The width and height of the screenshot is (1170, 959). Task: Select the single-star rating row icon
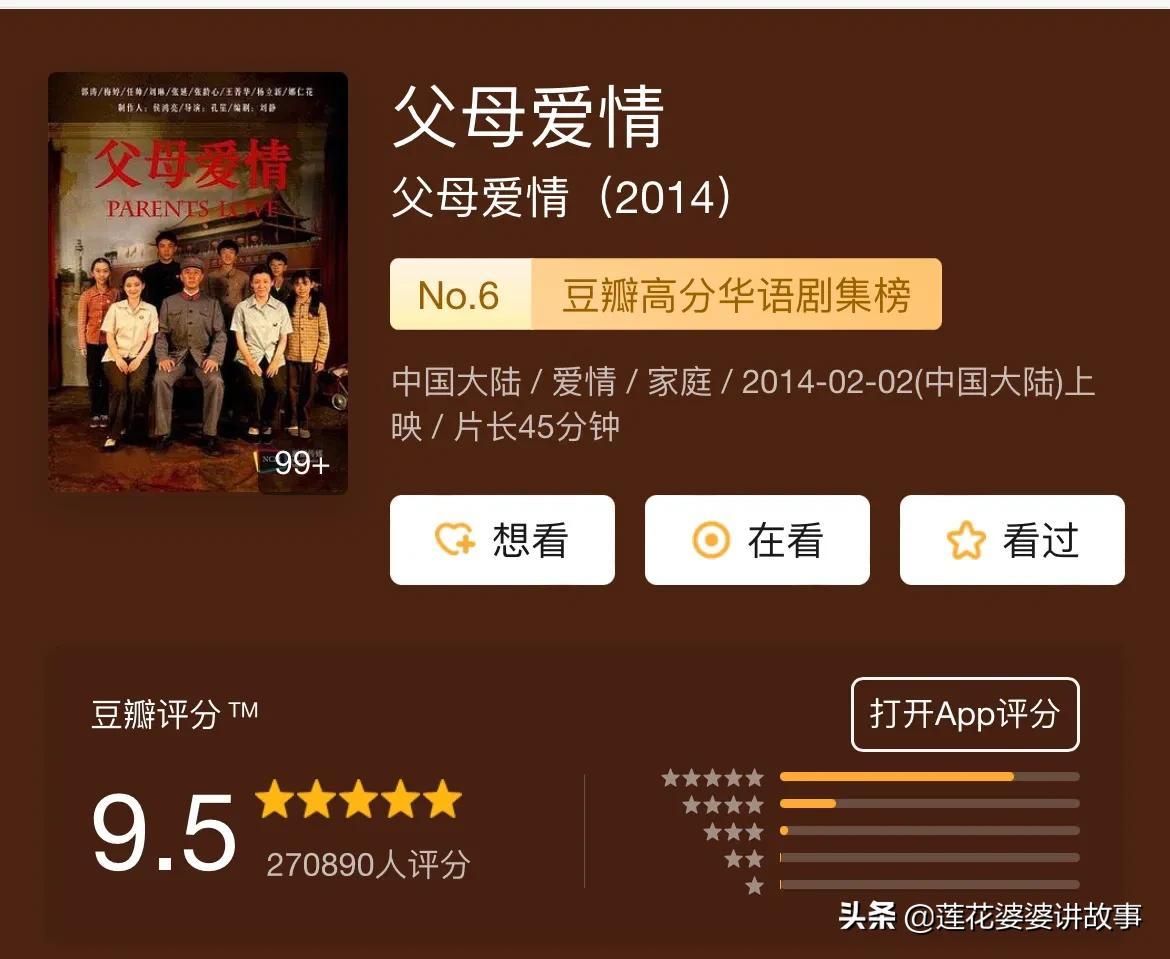pos(754,886)
